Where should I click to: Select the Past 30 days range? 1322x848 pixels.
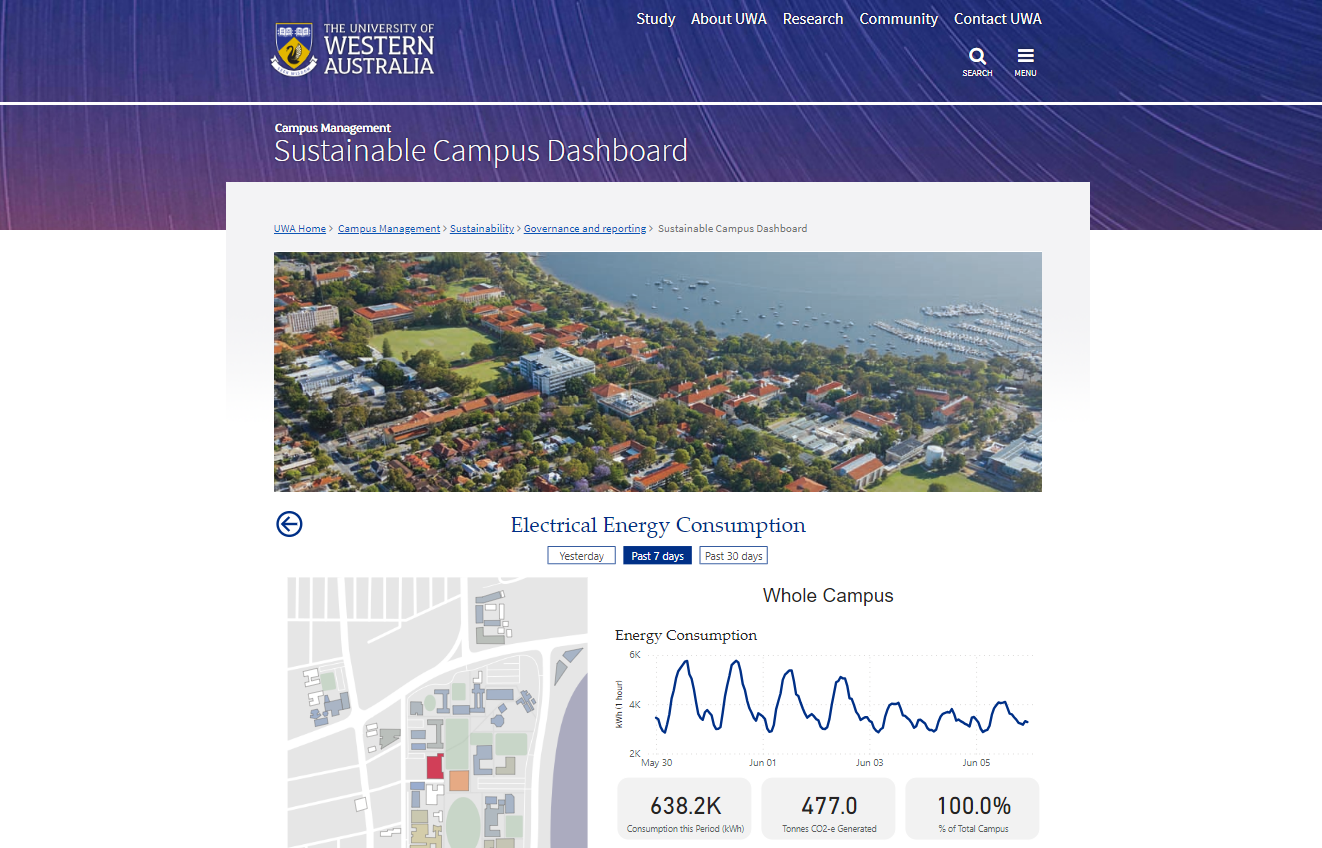pyautogui.click(x=733, y=556)
